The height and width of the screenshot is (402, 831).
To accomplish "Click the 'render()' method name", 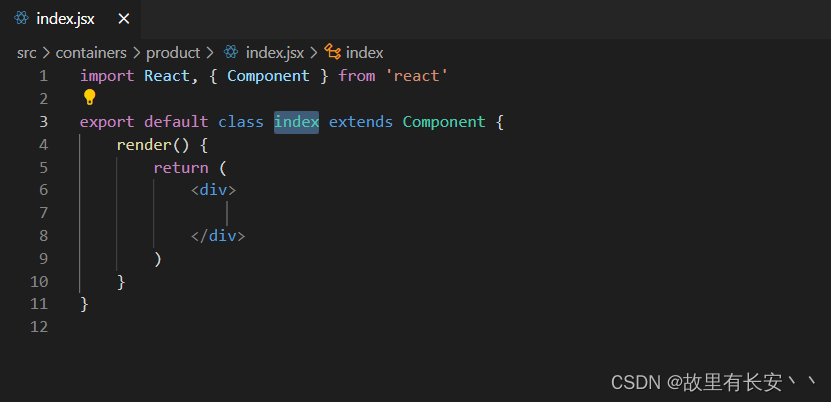I will click(153, 145).
